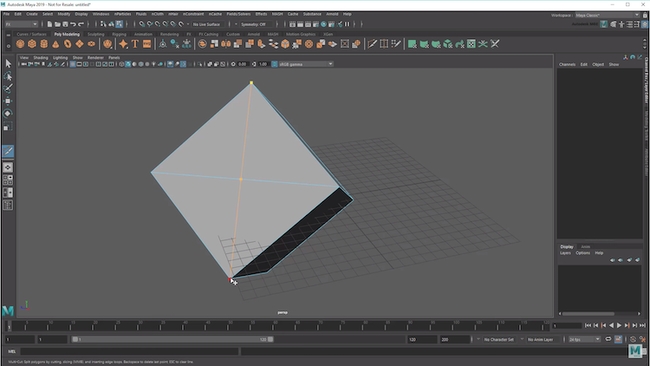This screenshot has height=366, width=650.
Task: Click the play forwards button
Action: pos(619,325)
